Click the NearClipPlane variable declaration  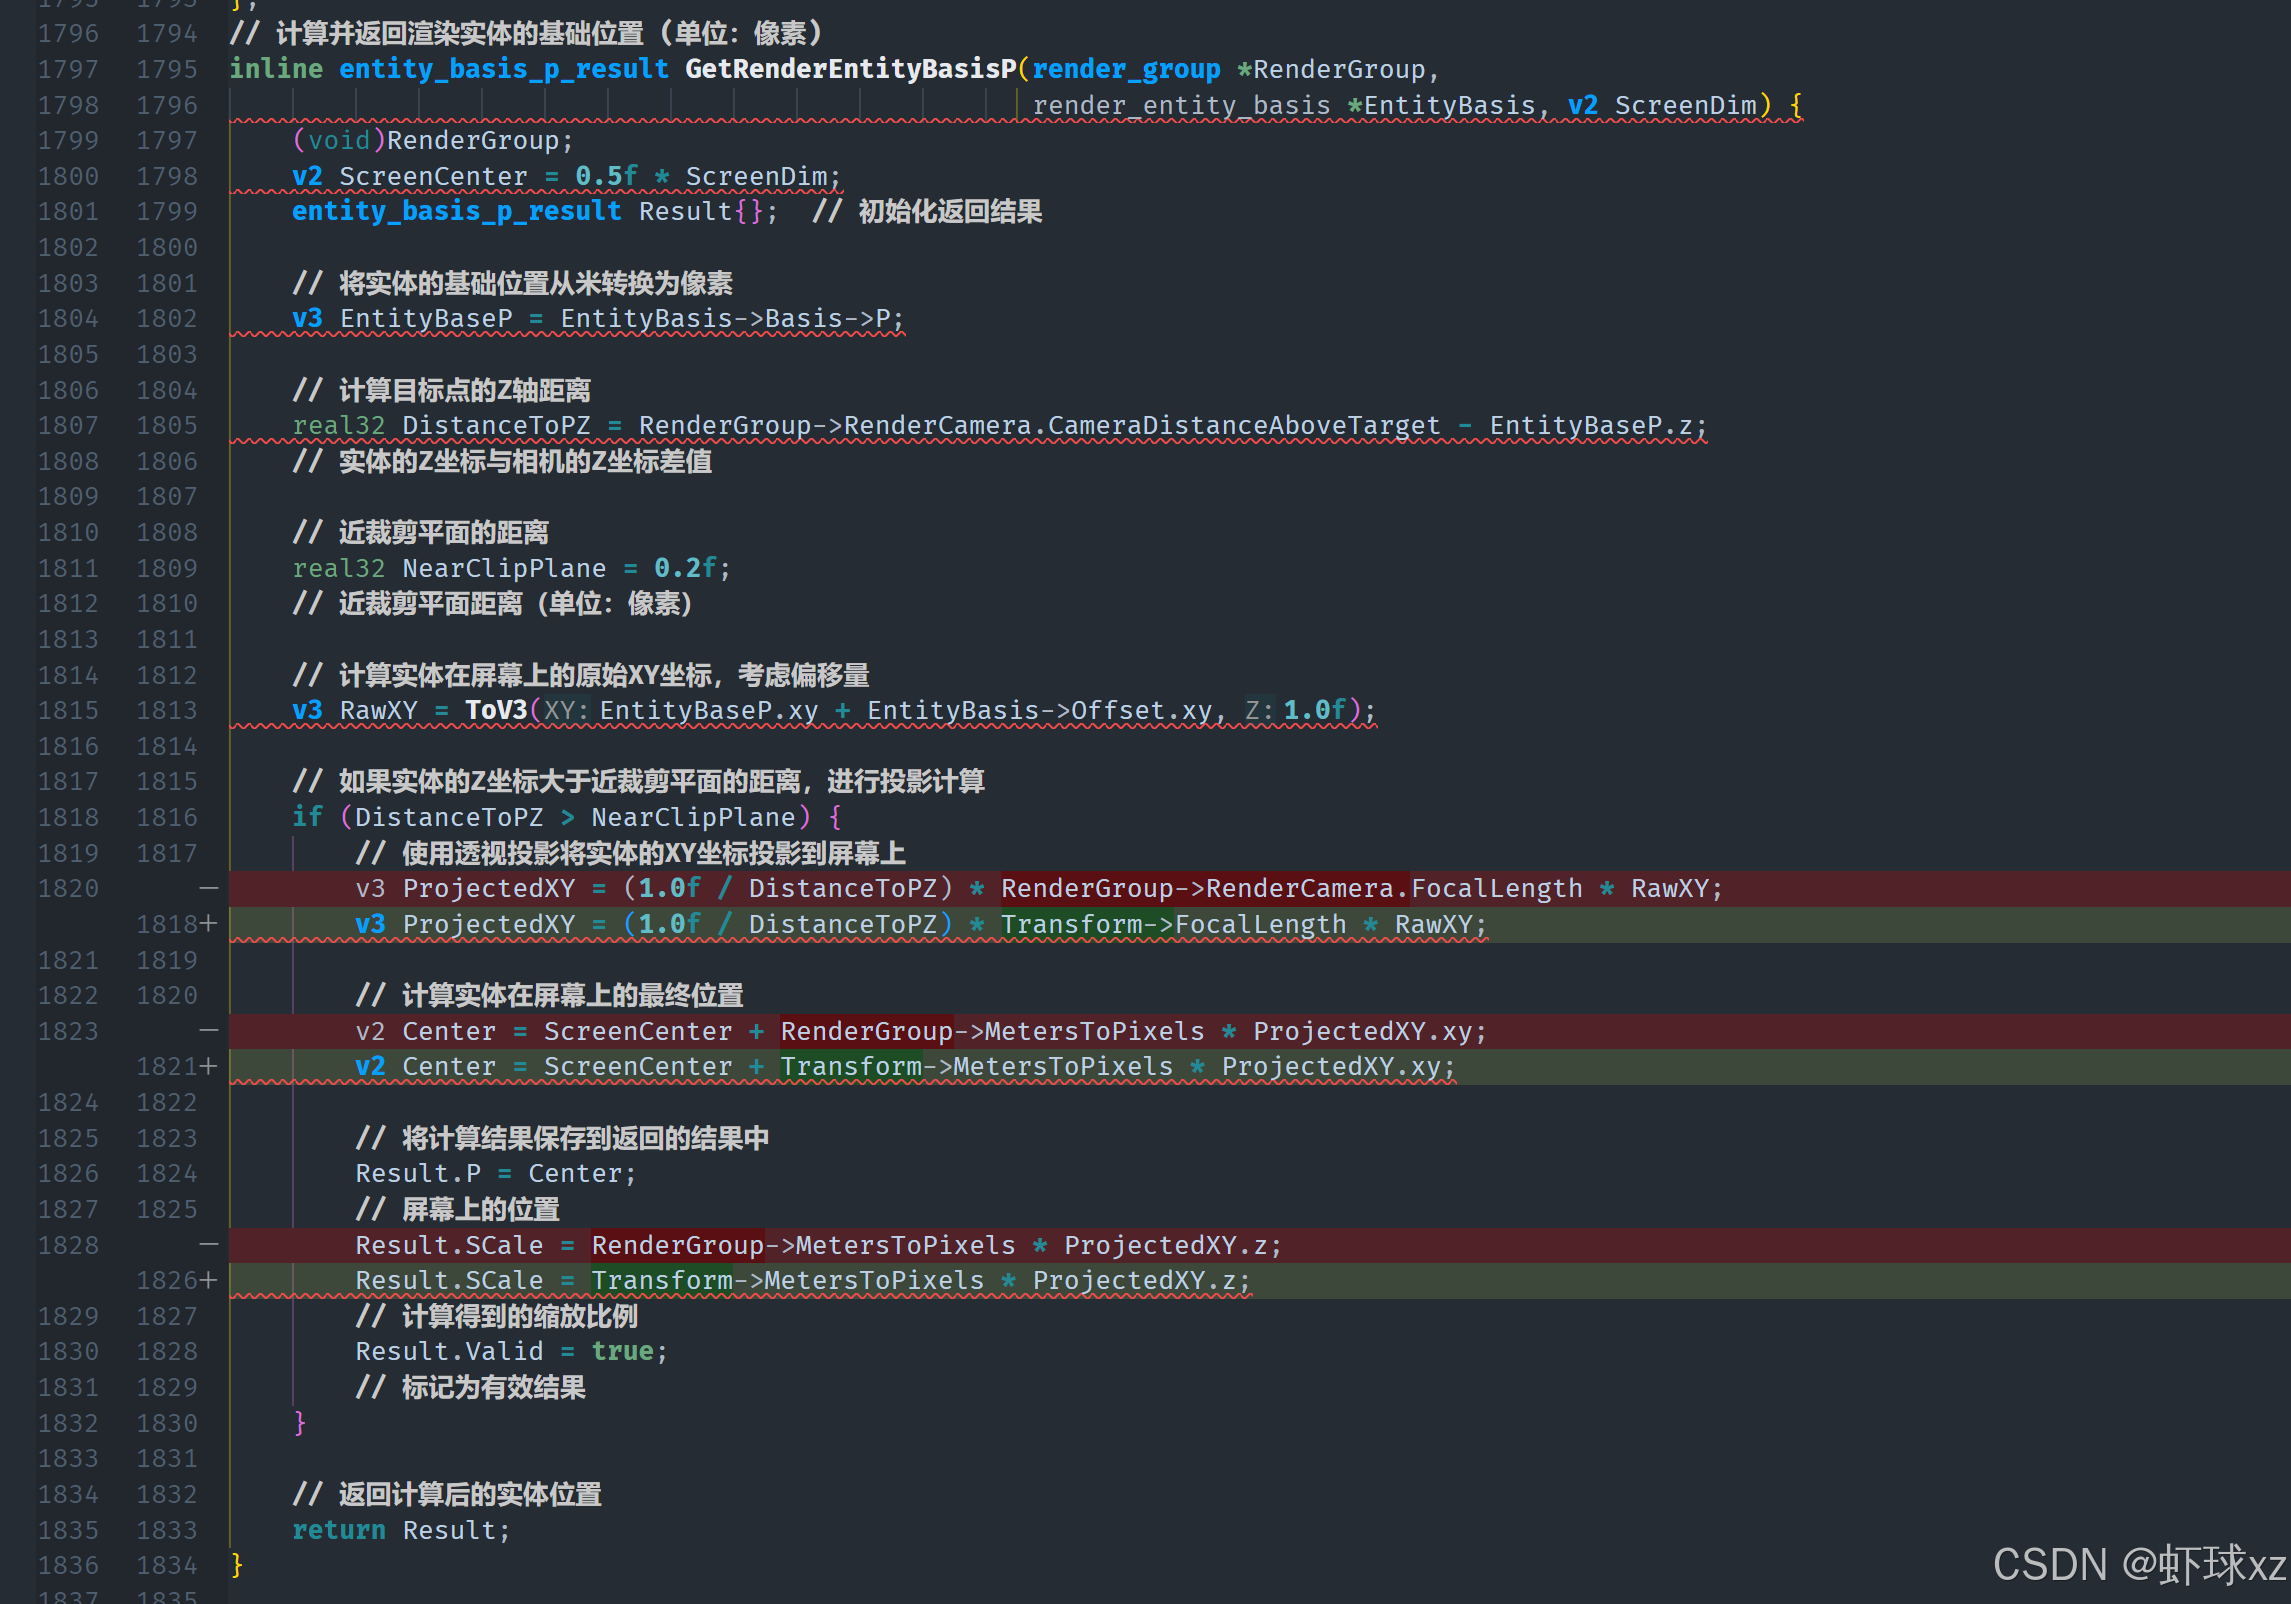(504, 569)
